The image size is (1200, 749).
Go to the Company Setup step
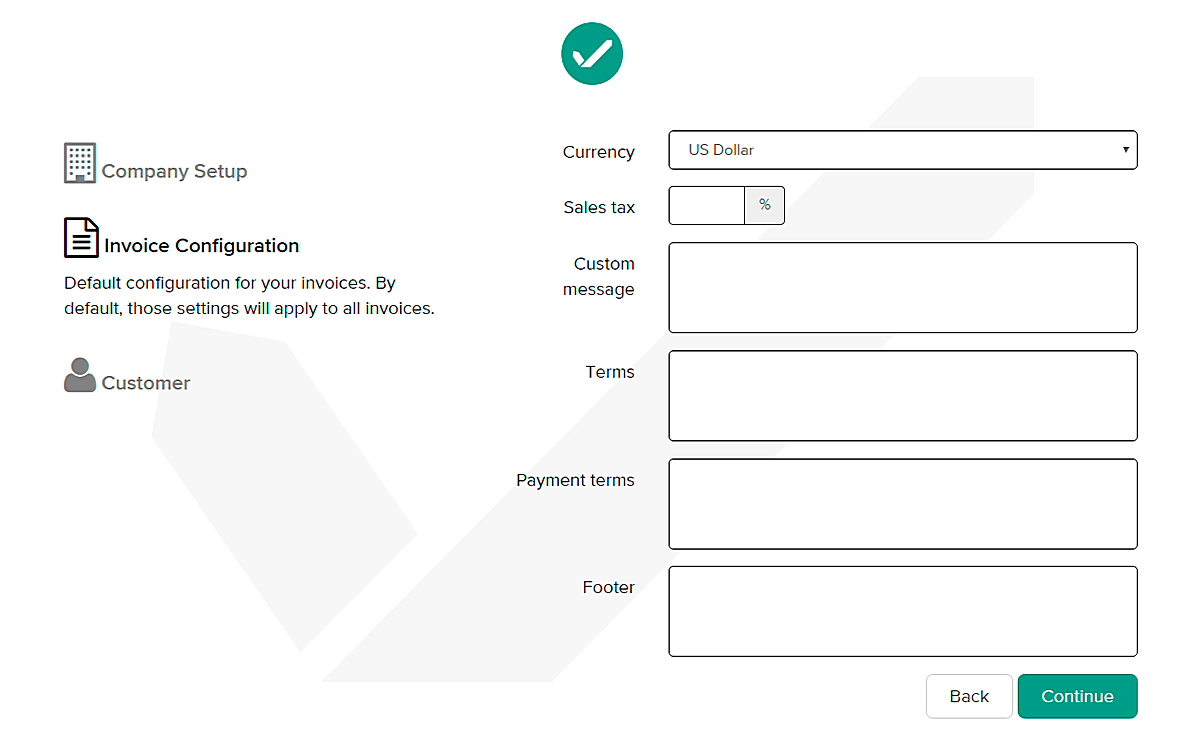(174, 171)
